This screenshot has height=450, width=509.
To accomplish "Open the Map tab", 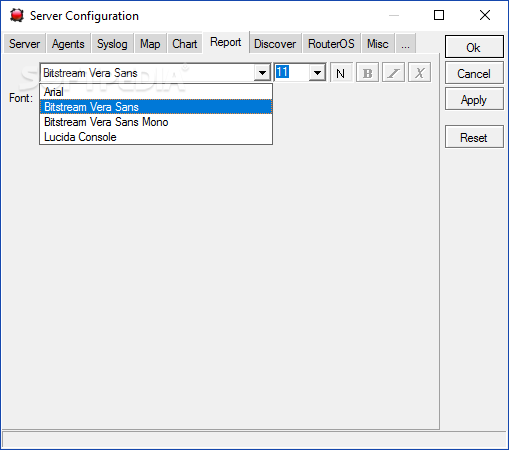I will pyautogui.click(x=150, y=44).
